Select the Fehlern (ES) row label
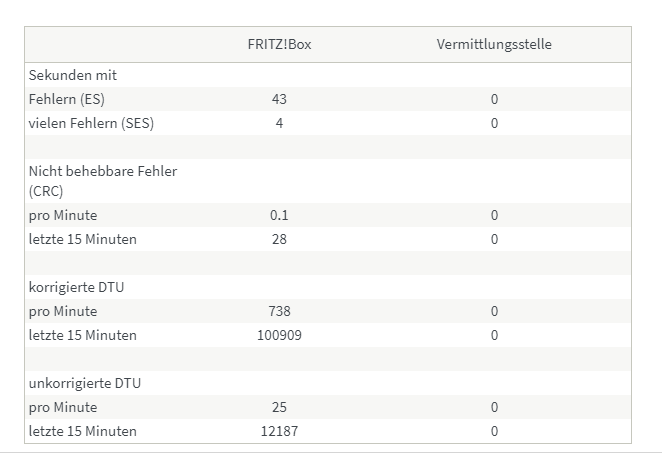This screenshot has height=456, width=662. click(x=67, y=99)
